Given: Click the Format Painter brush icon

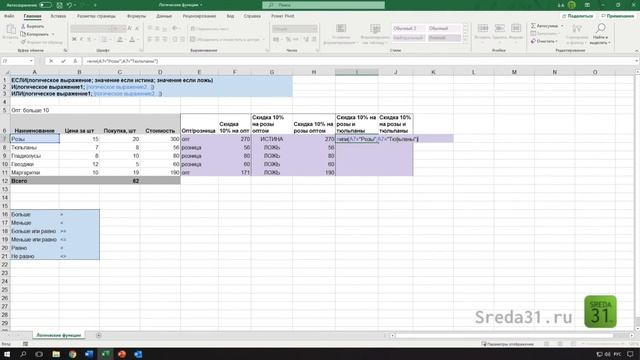Looking at the screenshot, I should pyautogui.click(x=23, y=42).
